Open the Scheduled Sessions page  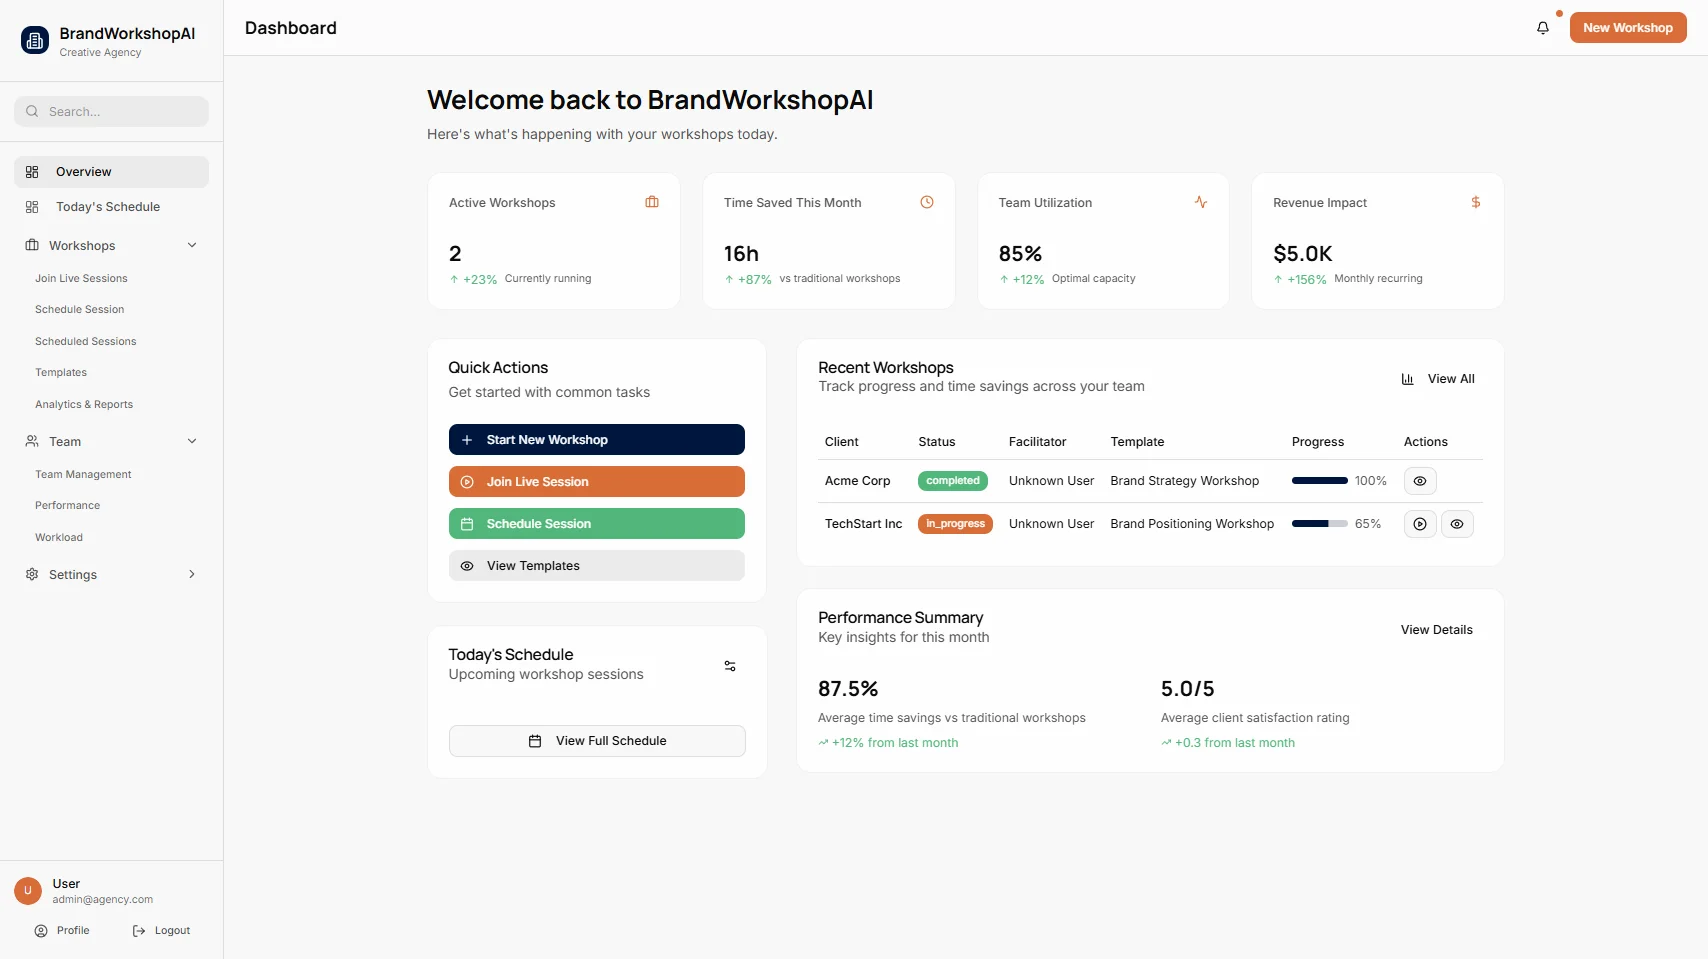tap(86, 341)
